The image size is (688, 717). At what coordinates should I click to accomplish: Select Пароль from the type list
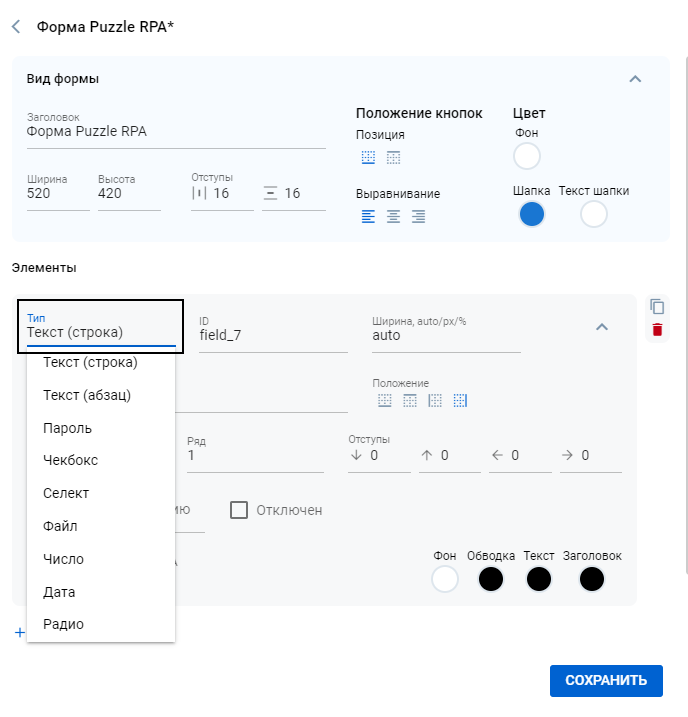(67, 428)
